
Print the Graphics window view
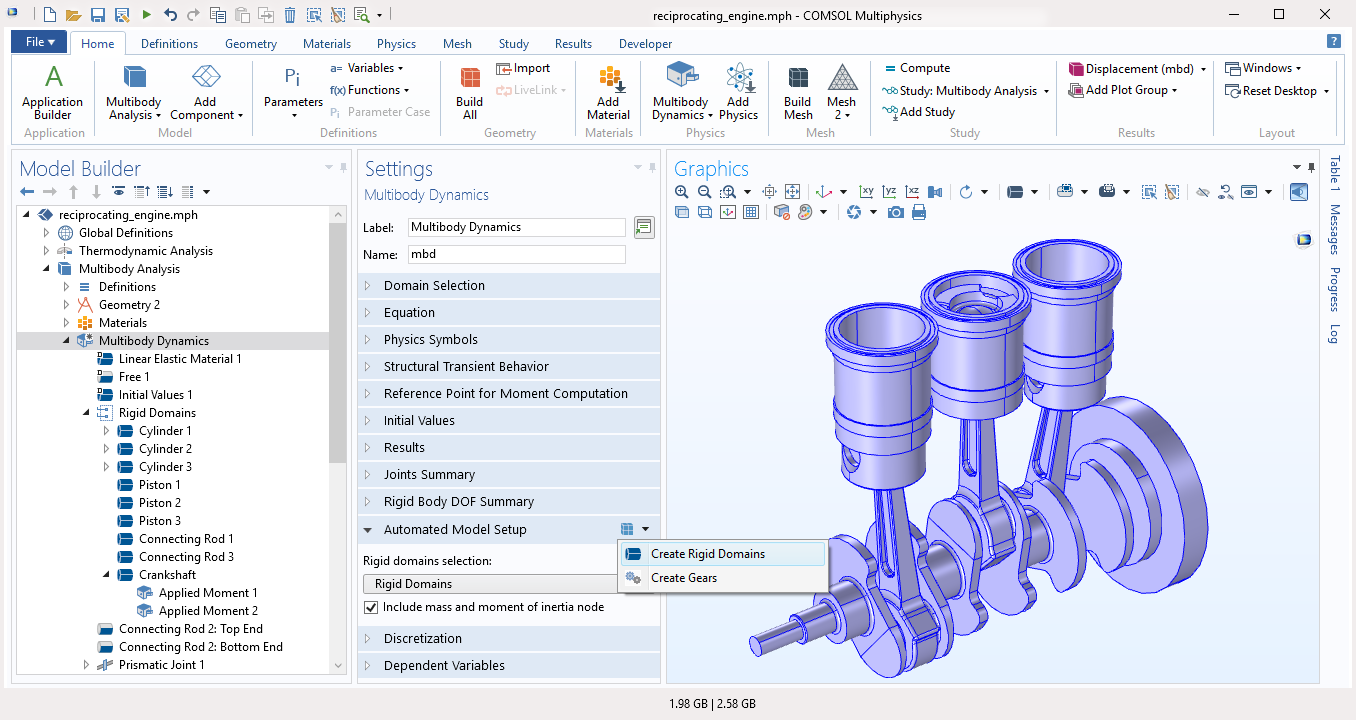click(x=919, y=212)
